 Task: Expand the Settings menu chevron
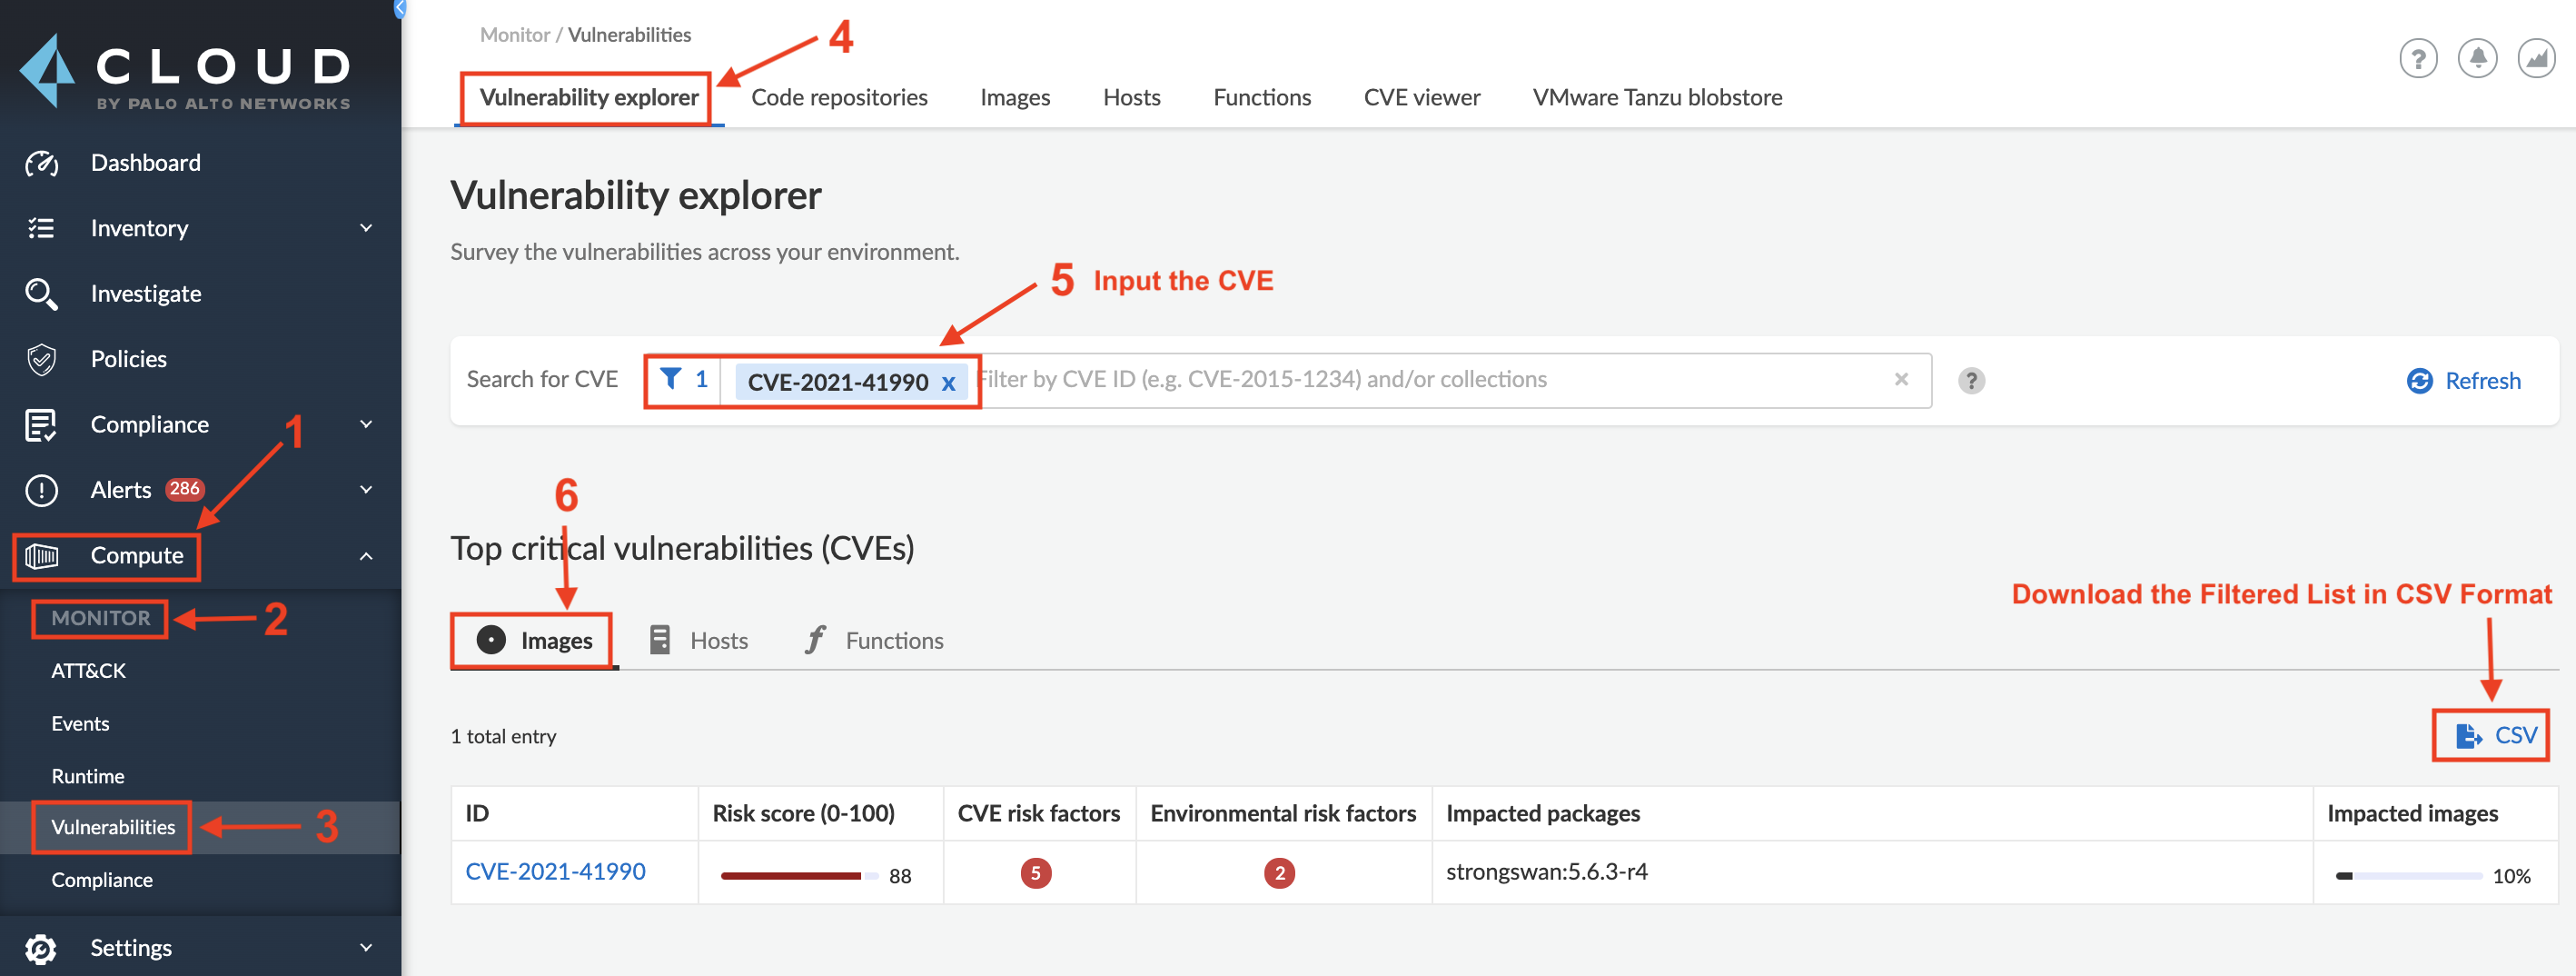point(366,947)
